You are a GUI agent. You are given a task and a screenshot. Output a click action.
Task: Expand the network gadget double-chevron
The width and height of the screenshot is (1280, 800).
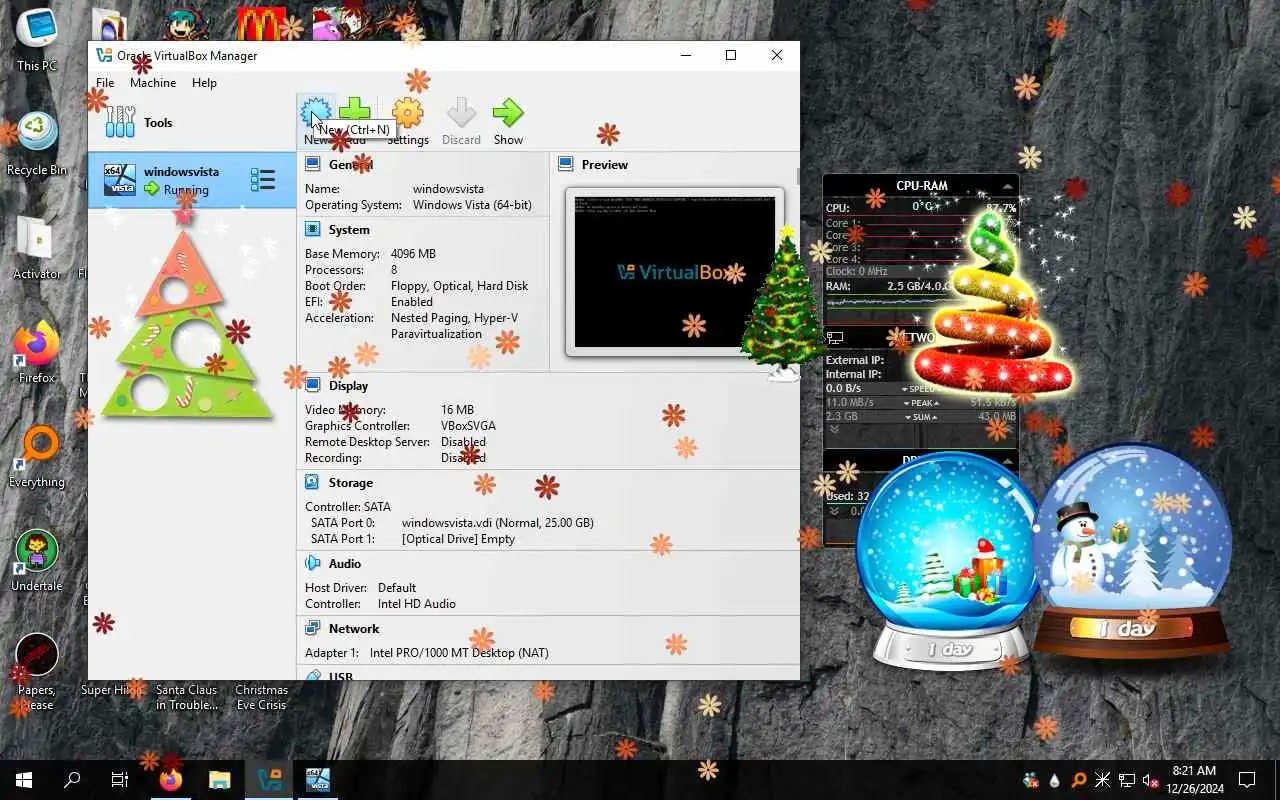click(833, 430)
